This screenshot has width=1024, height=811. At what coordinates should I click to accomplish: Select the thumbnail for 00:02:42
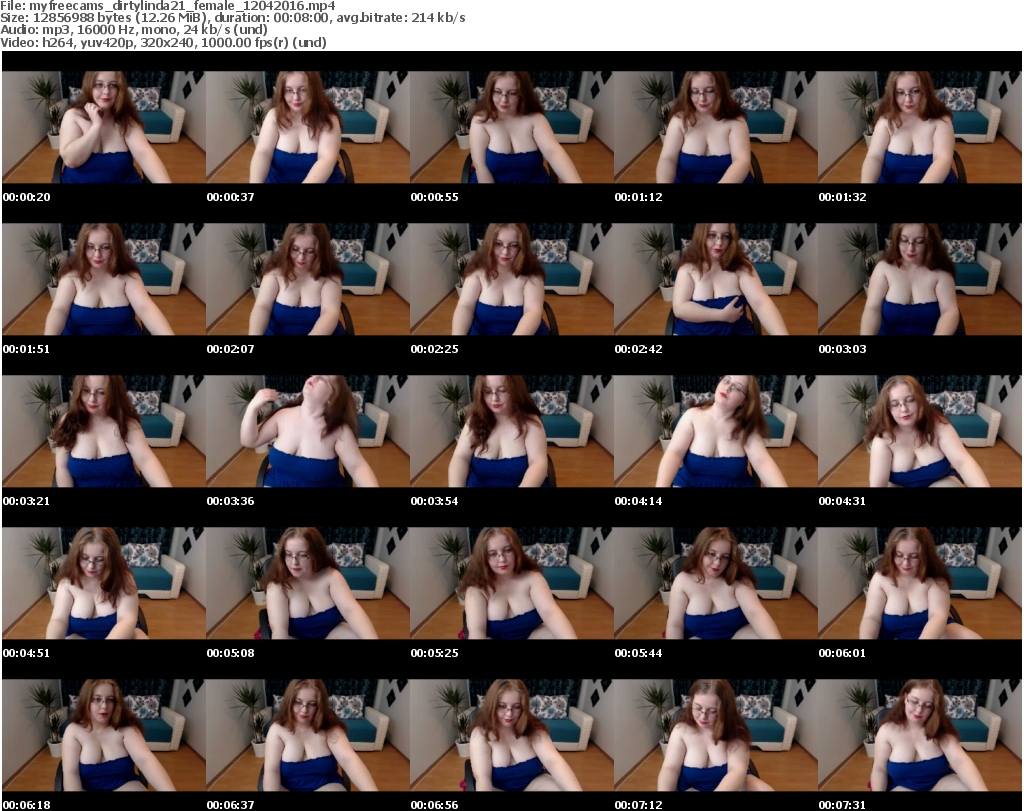click(715, 279)
